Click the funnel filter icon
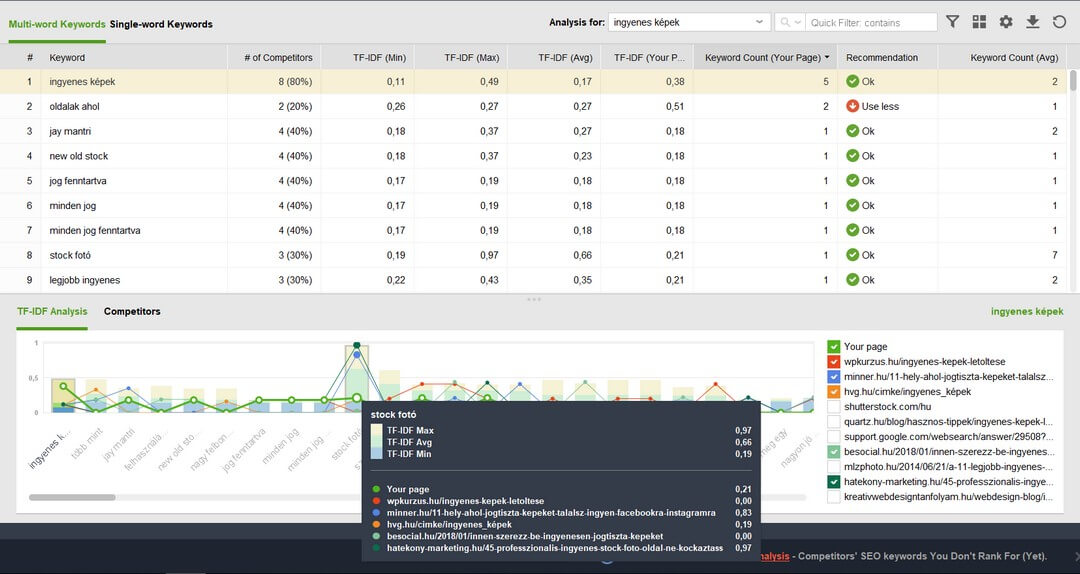 pyautogui.click(x=952, y=22)
